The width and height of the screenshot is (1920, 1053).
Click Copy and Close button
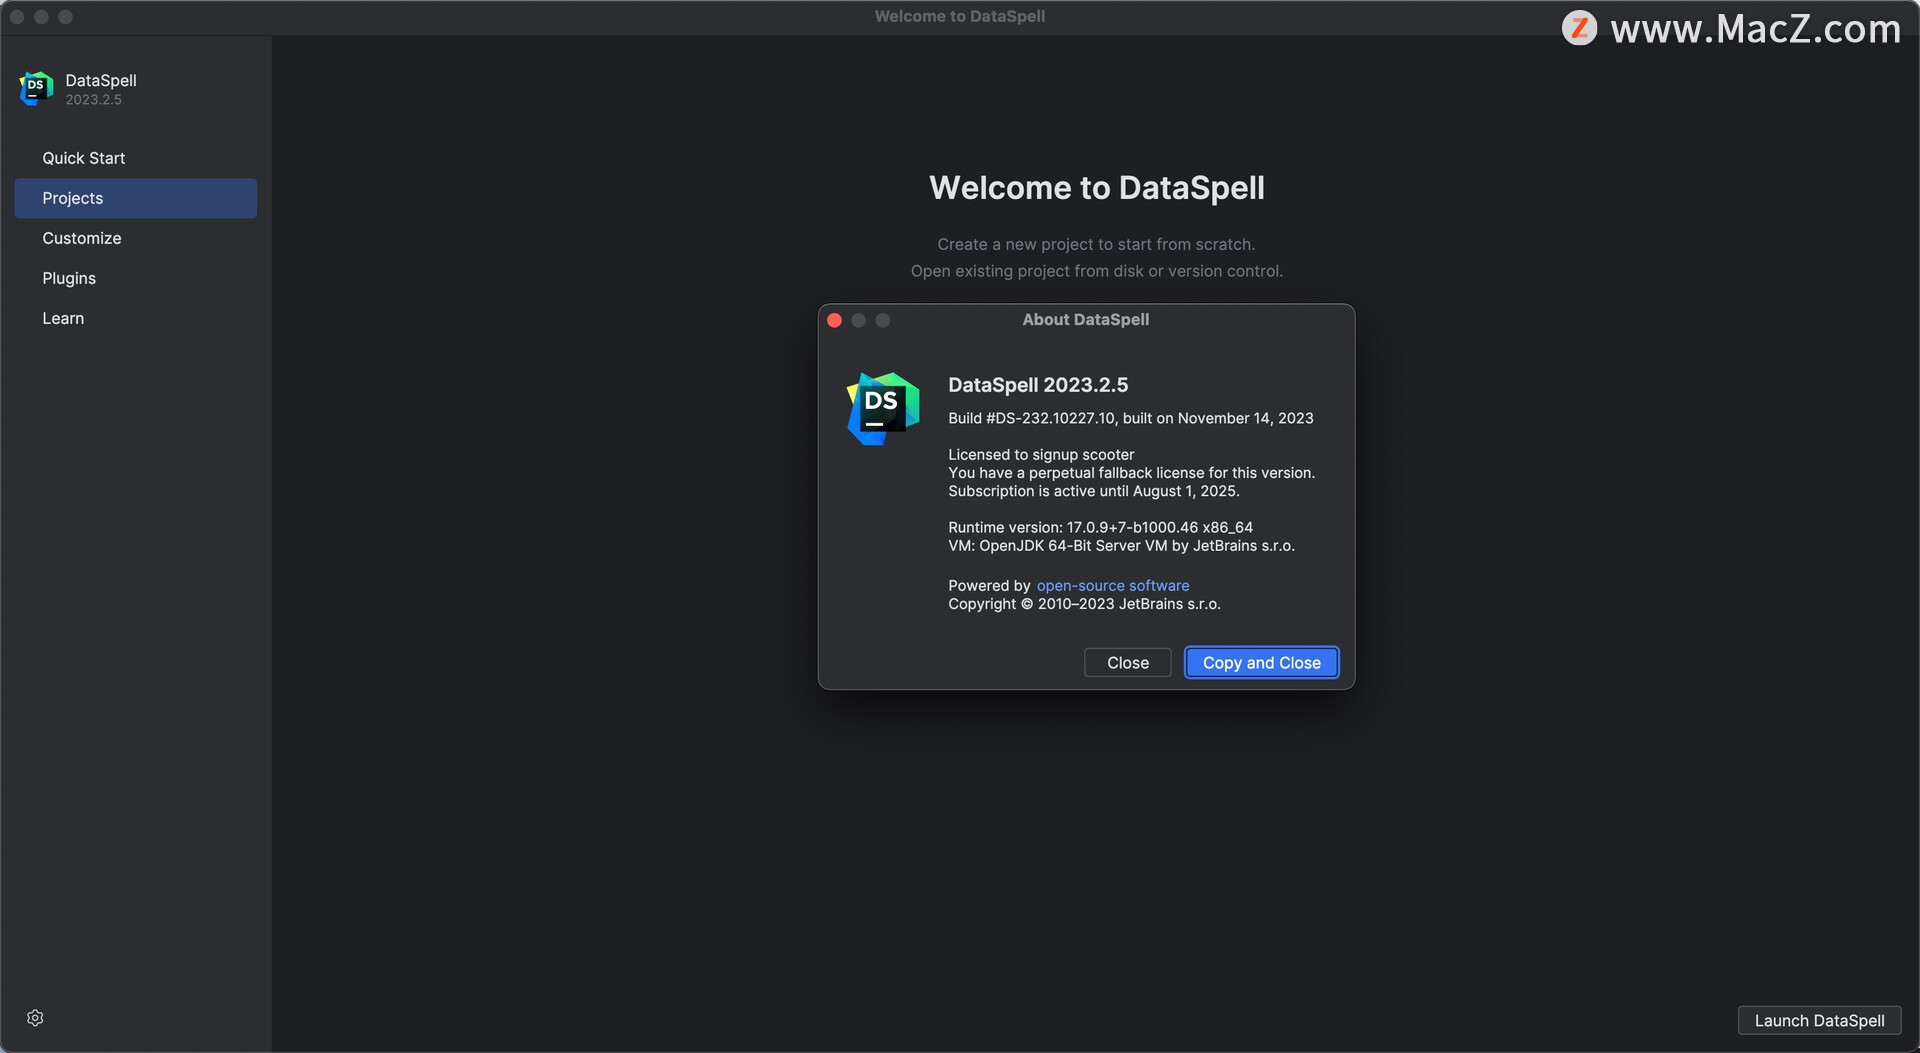coord(1261,662)
